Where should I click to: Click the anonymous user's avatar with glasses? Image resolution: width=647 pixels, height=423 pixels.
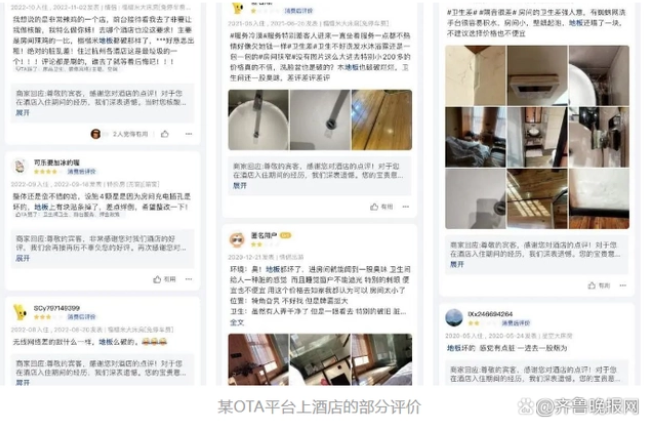point(237,240)
